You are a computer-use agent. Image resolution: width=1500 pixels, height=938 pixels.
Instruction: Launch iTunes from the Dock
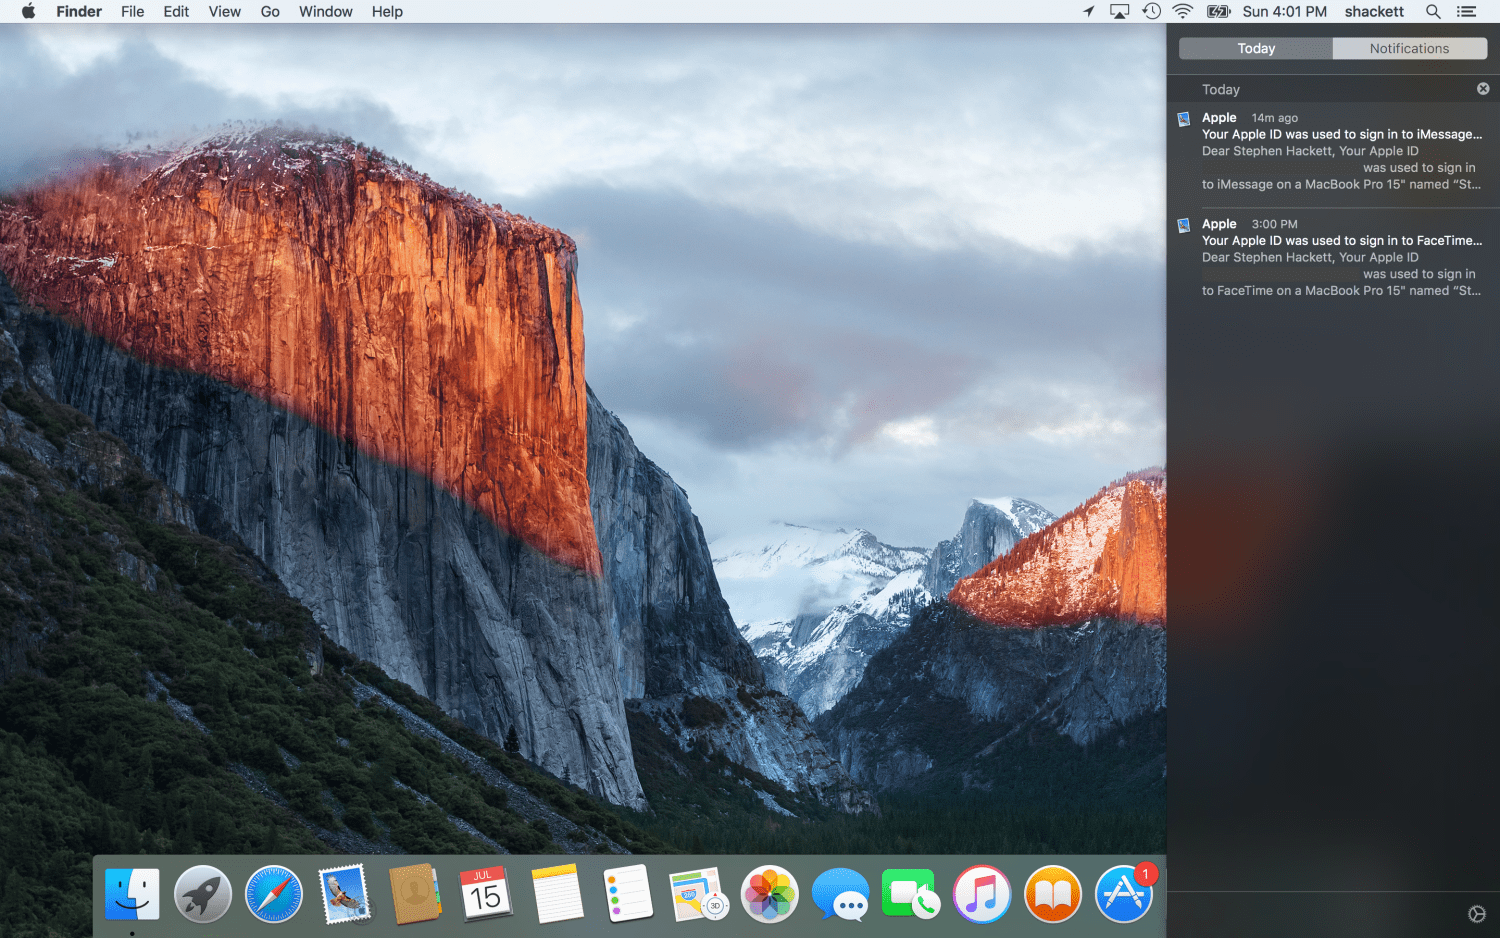tap(982, 893)
